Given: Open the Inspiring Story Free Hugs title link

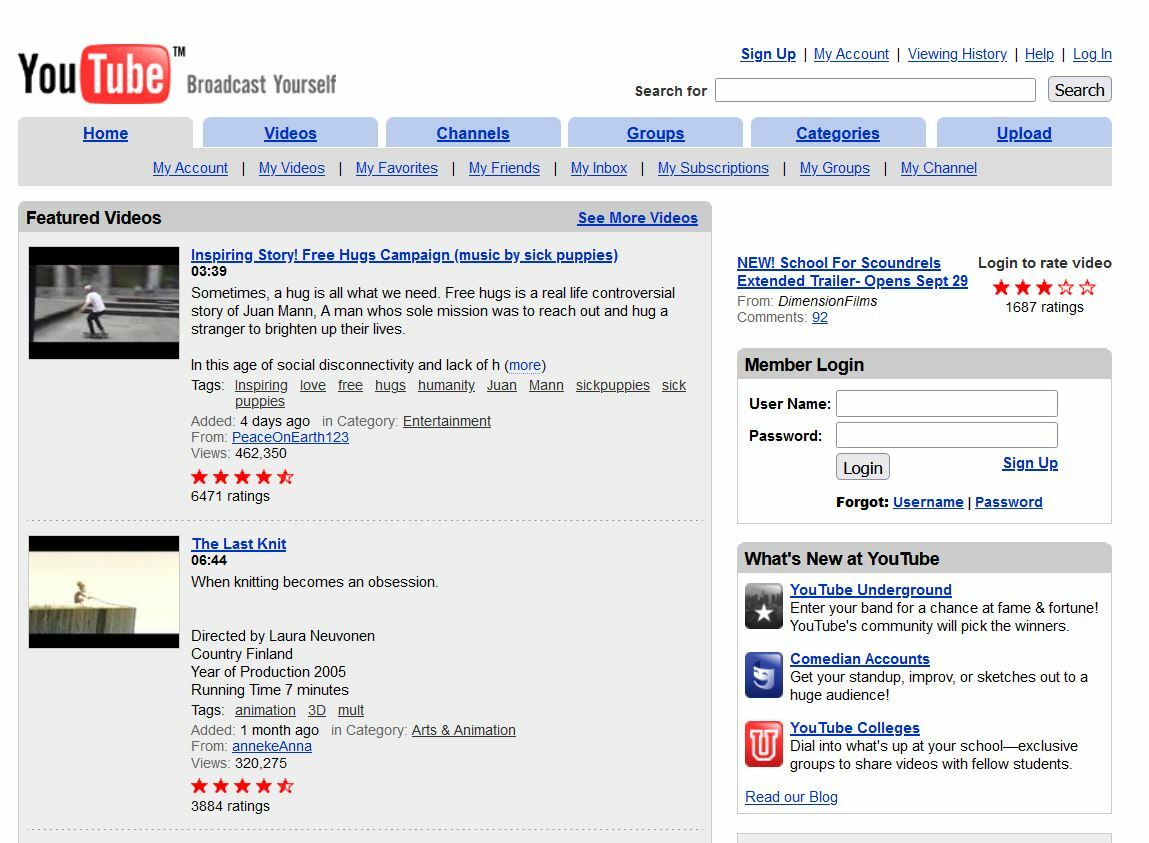Looking at the screenshot, I should (404, 255).
